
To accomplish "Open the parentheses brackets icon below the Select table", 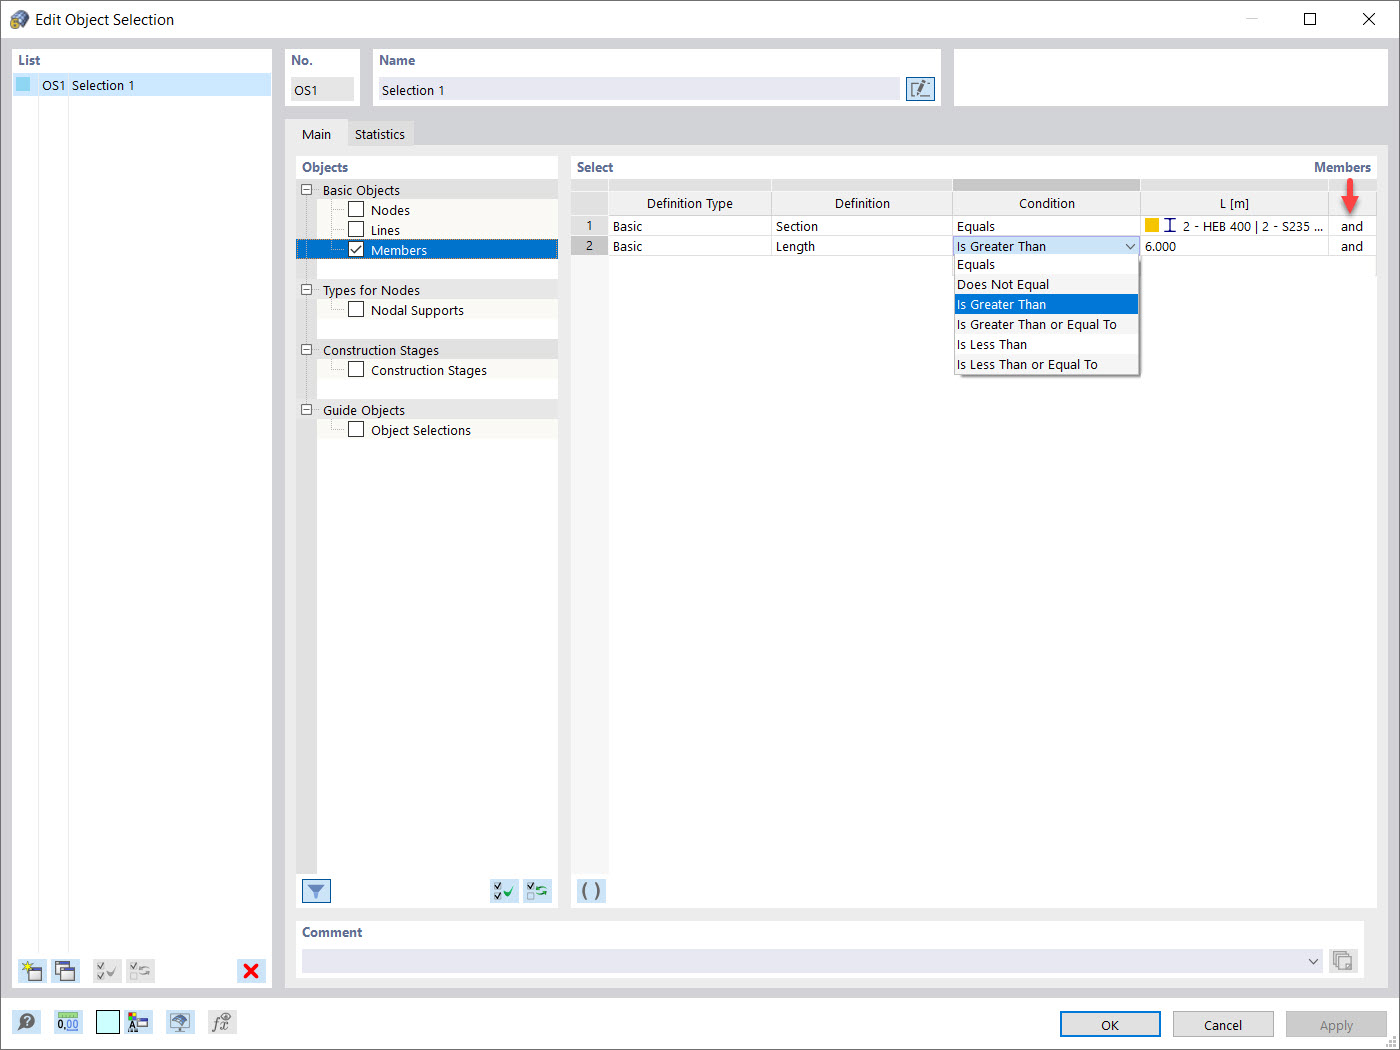I will (x=590, y=890).
